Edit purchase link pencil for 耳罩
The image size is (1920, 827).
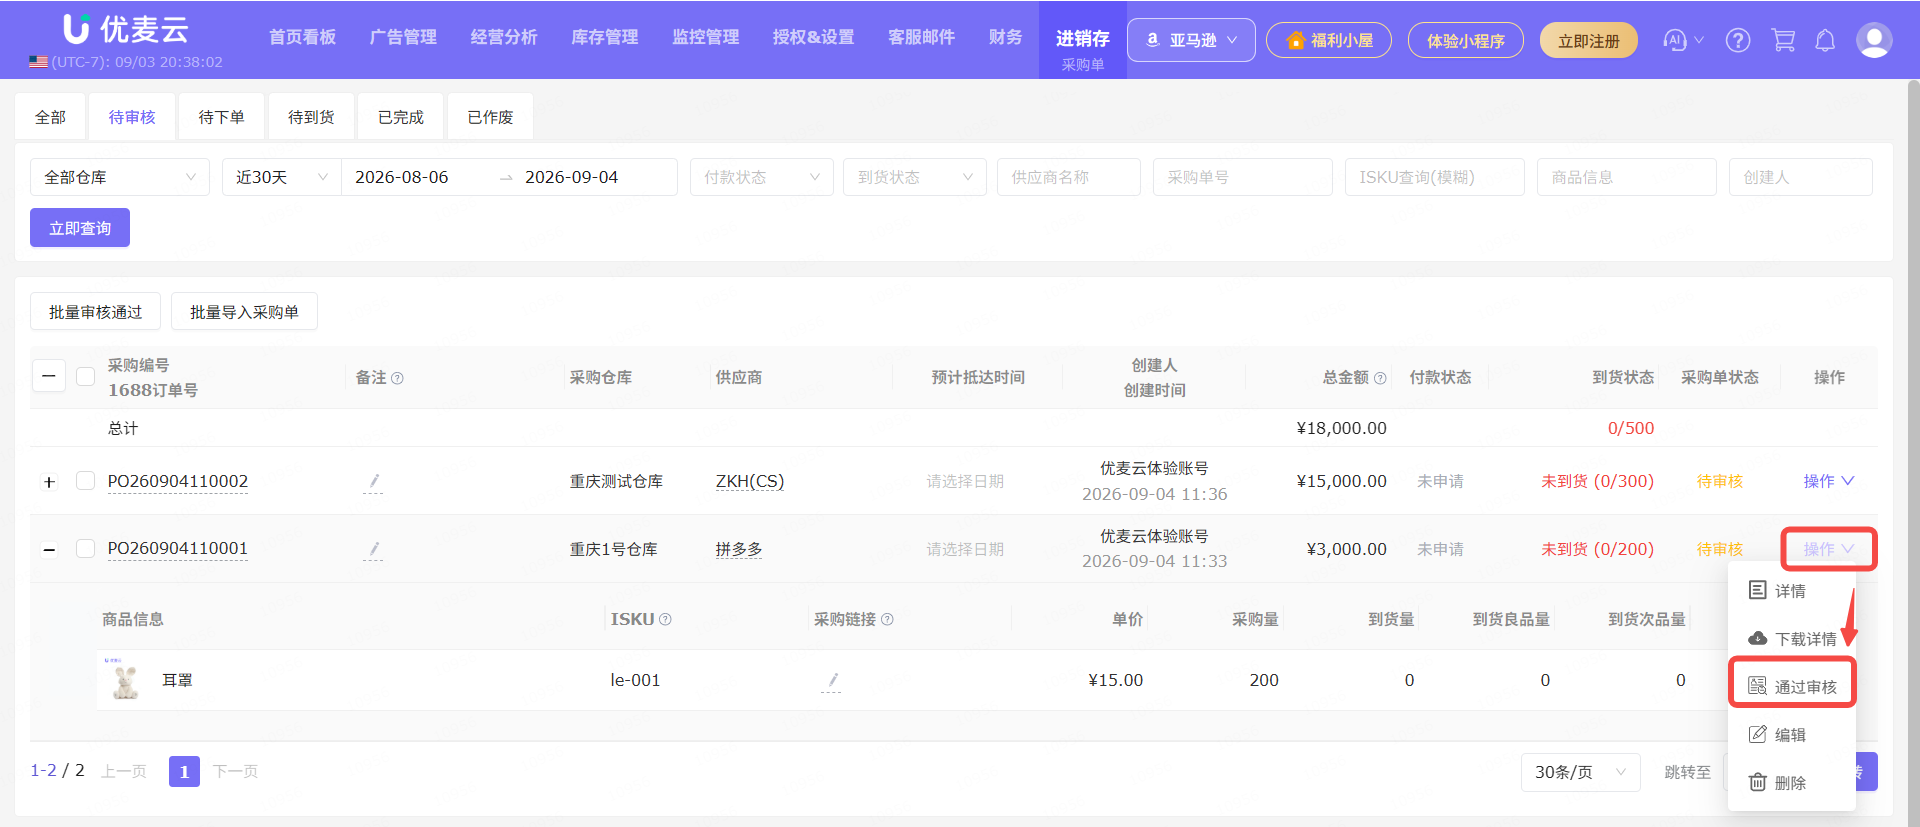coord(831,681)
